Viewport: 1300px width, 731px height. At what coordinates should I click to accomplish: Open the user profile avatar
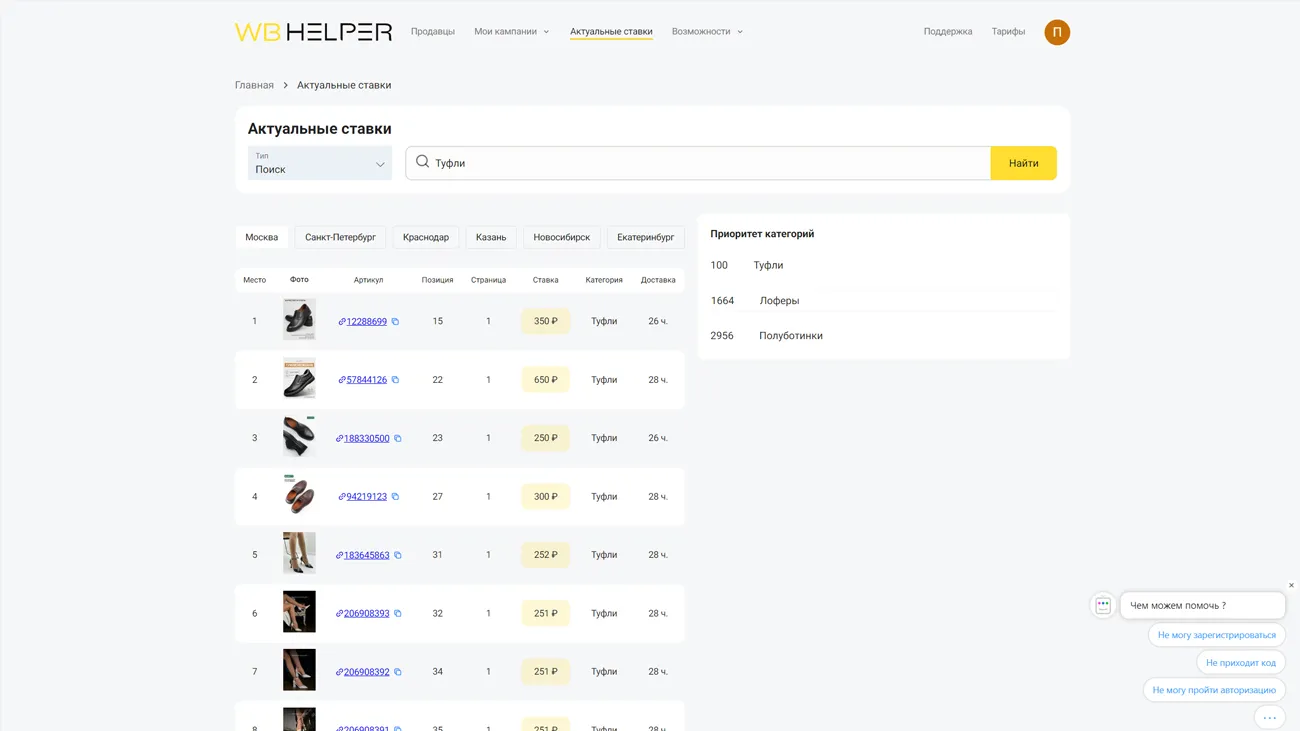click(x=1057, y=32)
